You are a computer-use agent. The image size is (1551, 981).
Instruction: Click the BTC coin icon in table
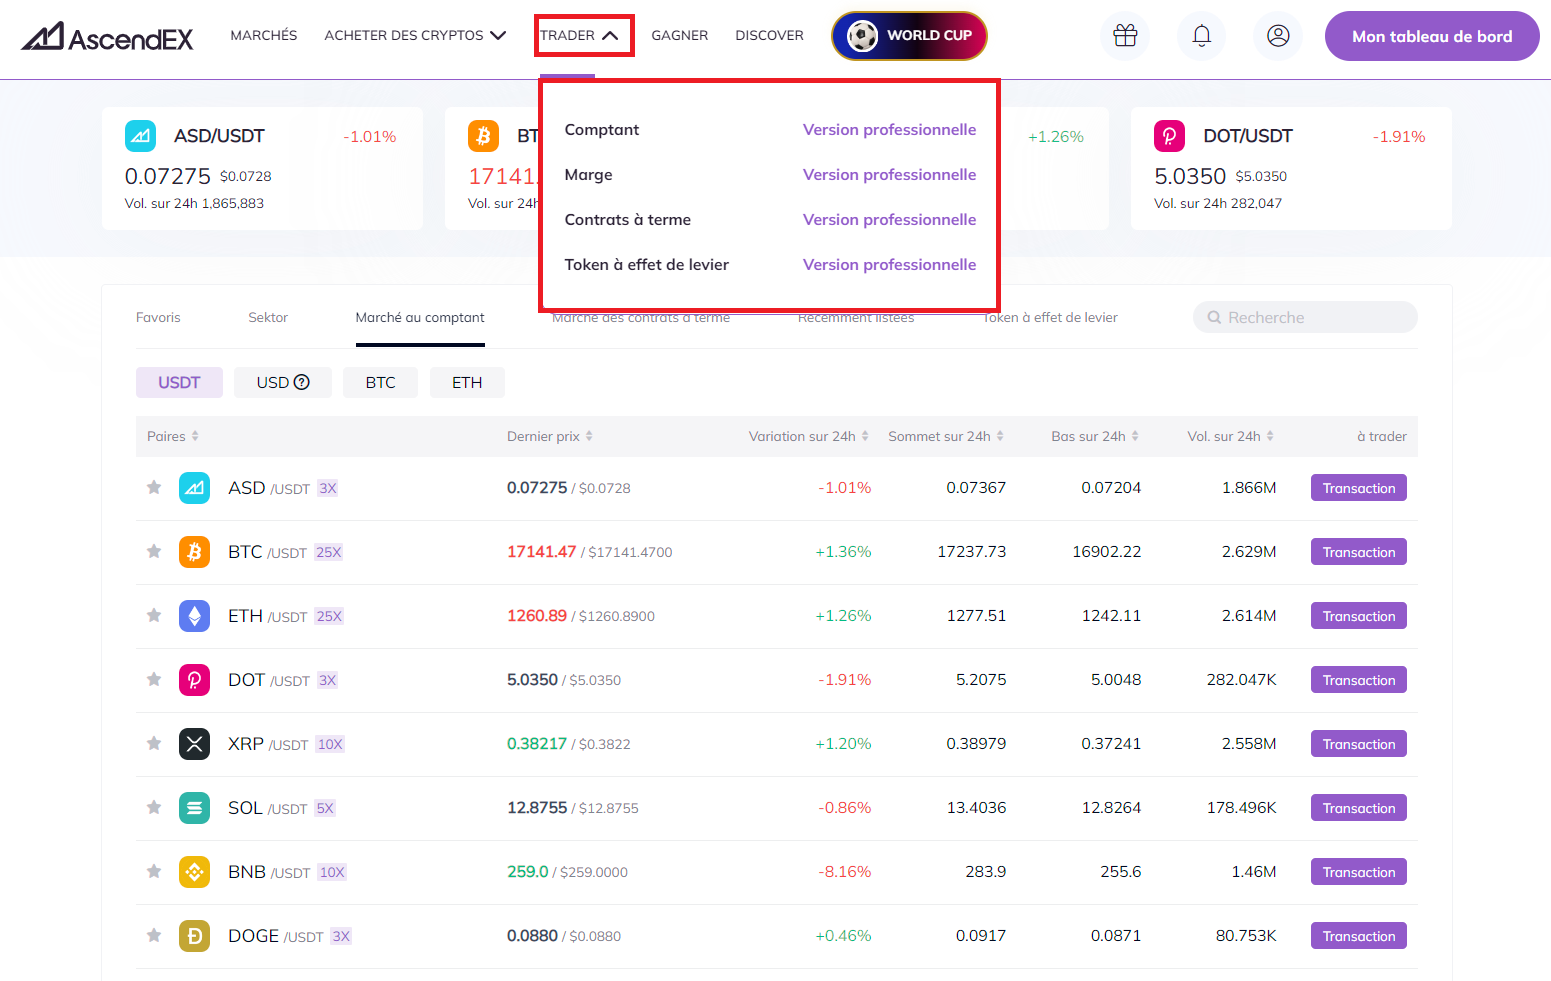point(194,552)
